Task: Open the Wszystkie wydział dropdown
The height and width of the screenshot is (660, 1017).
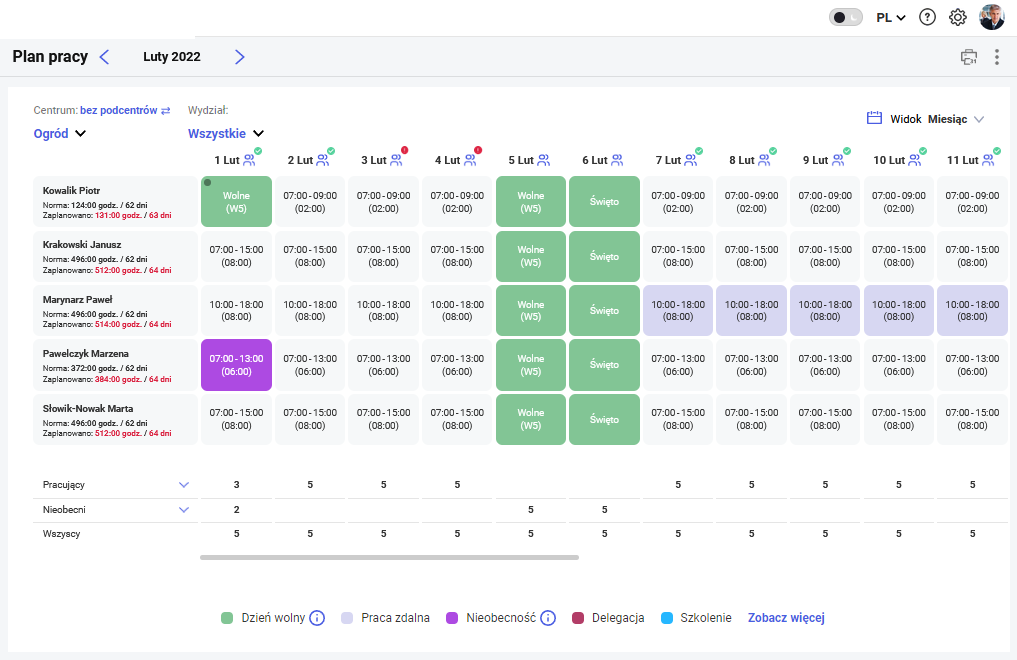Action: tap(226, 134)
